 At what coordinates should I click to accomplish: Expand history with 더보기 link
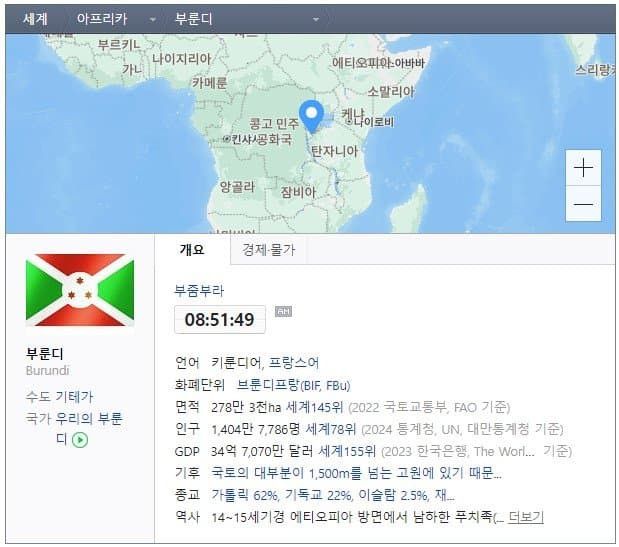click(x=526, y=516)
